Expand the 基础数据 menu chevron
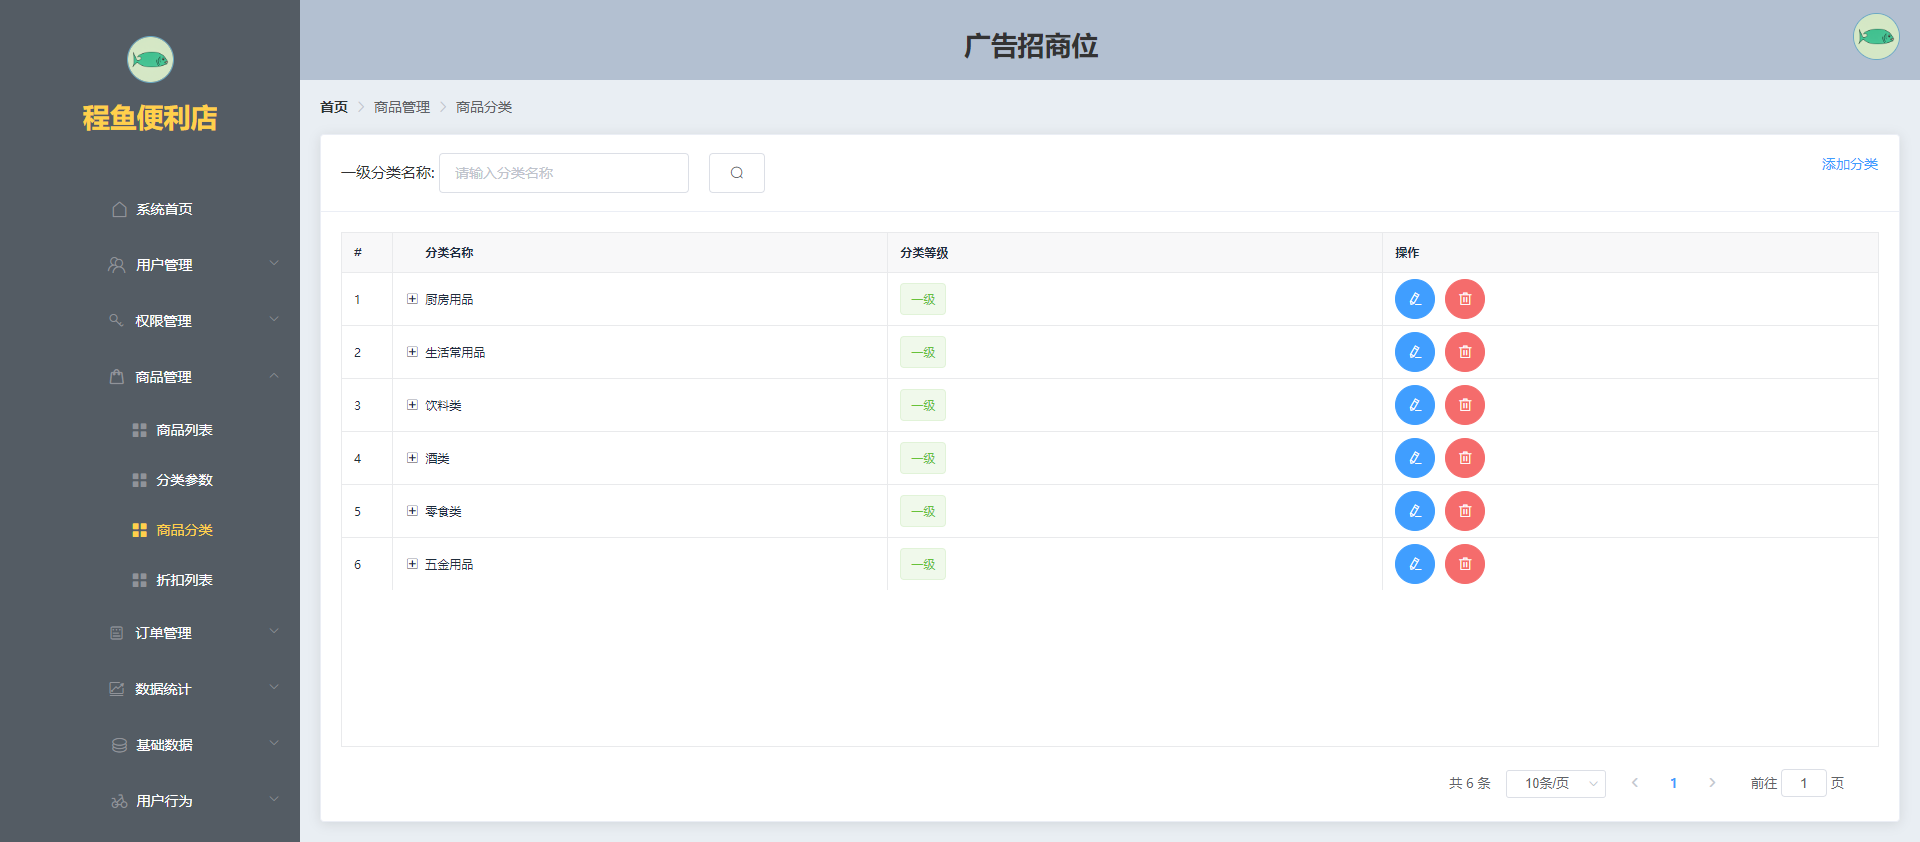Image resolution: width=1920 pixels, height=842 pixels. click(274, 744)
